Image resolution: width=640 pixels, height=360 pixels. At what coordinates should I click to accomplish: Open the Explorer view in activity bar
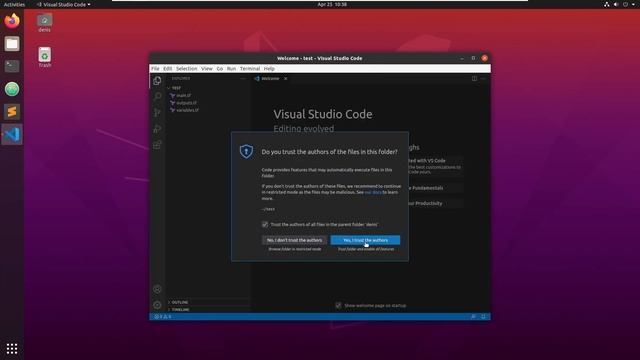click(x=157, y=80)
